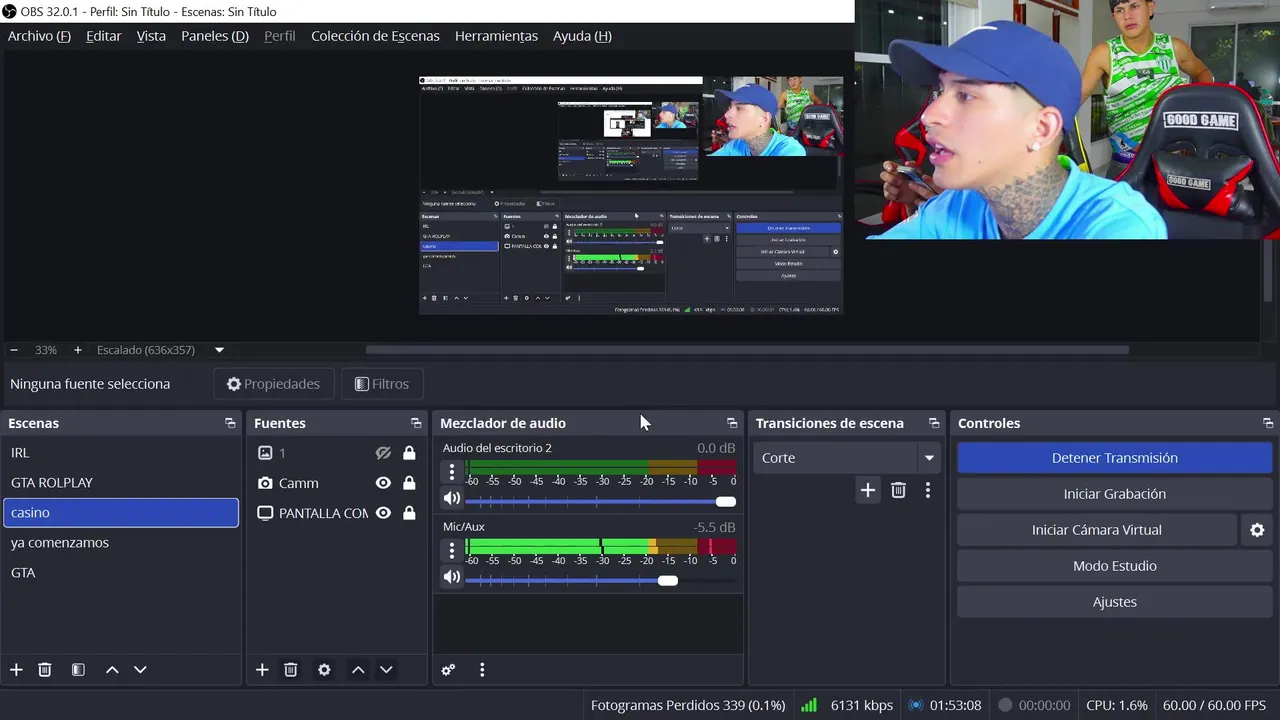Undock the Transiciones de escena panel

(934, 423)
